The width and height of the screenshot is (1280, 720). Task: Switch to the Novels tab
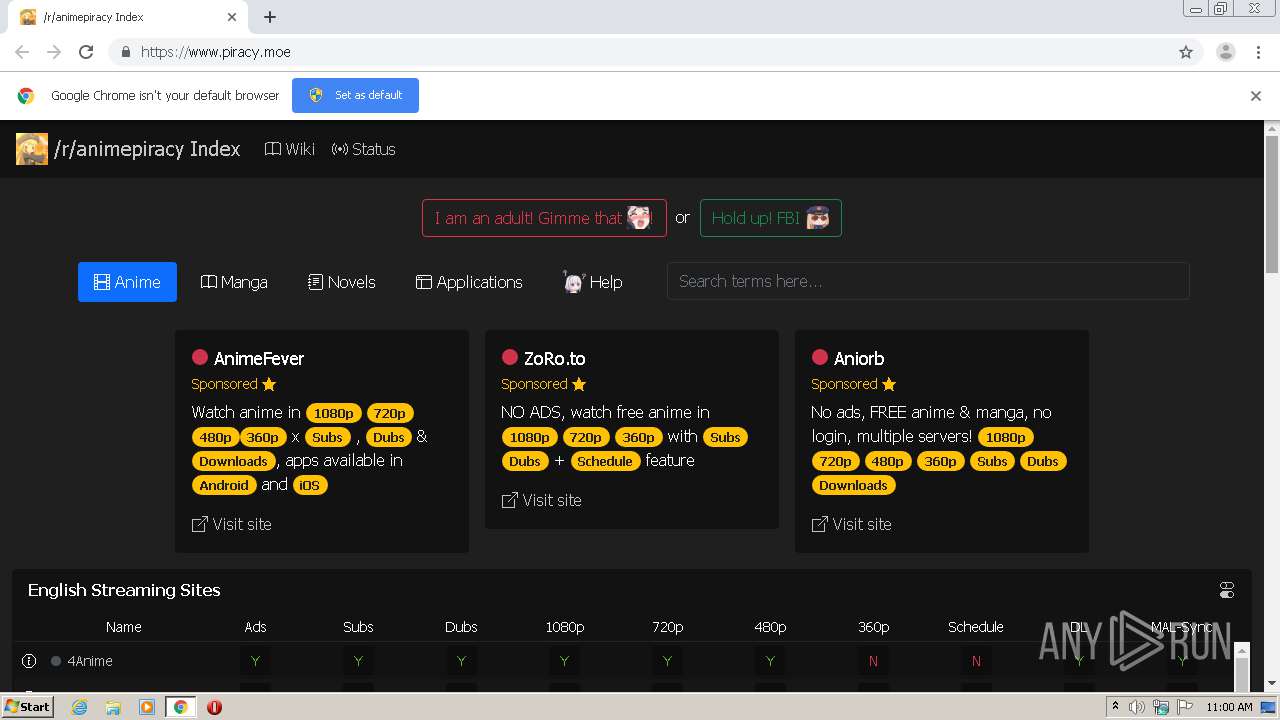[342, 282]
